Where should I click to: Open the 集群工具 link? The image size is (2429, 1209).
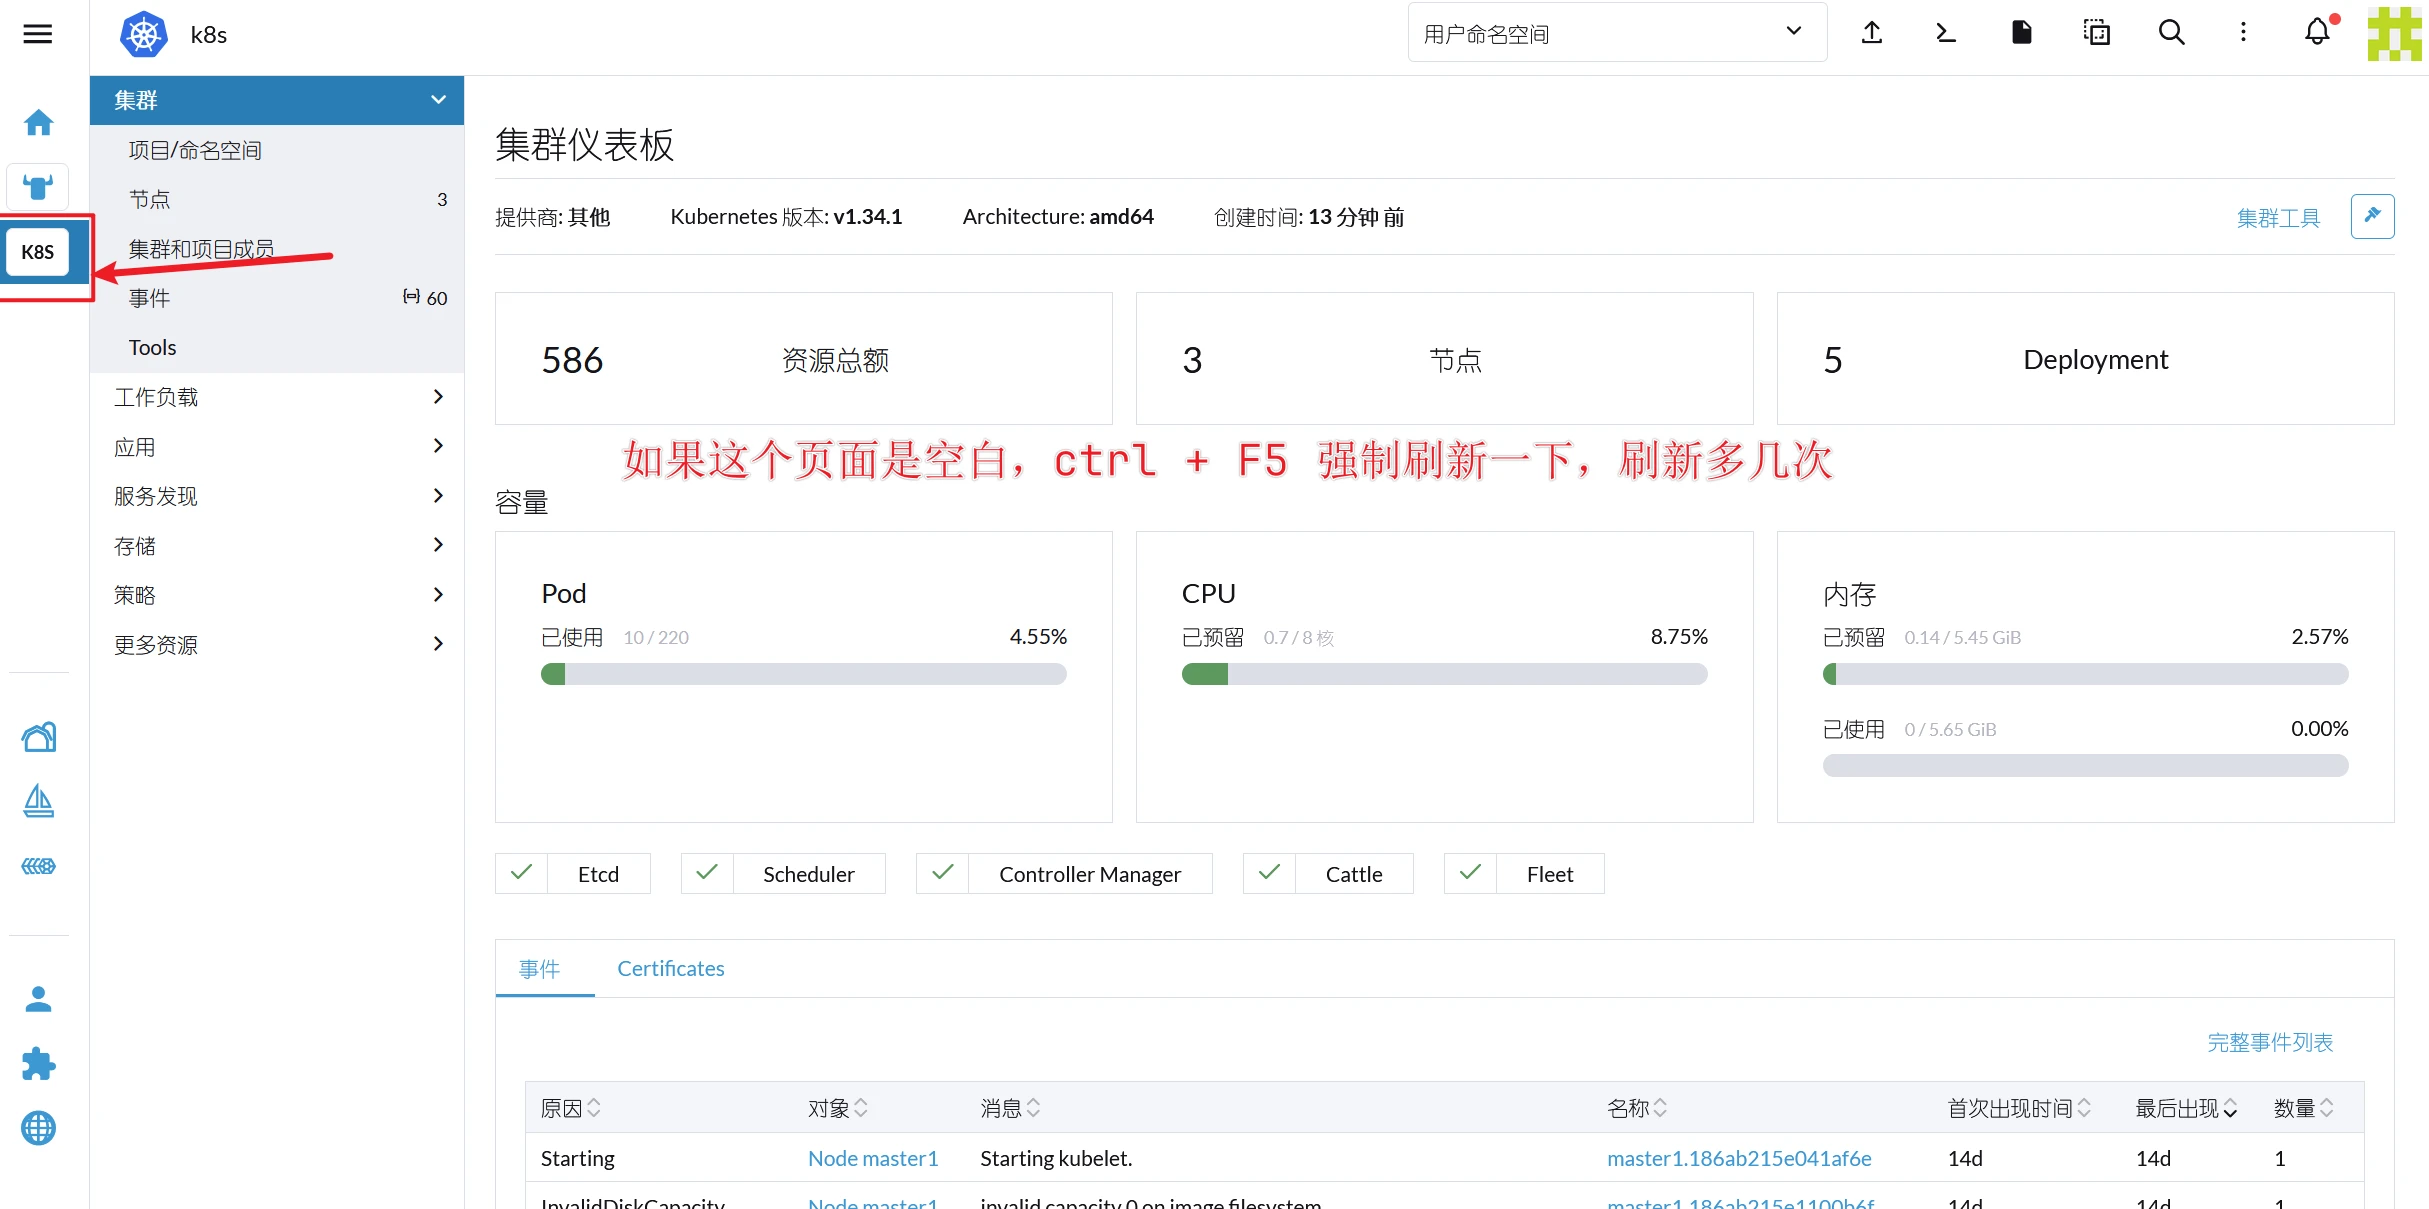[x=2277, y=218]
